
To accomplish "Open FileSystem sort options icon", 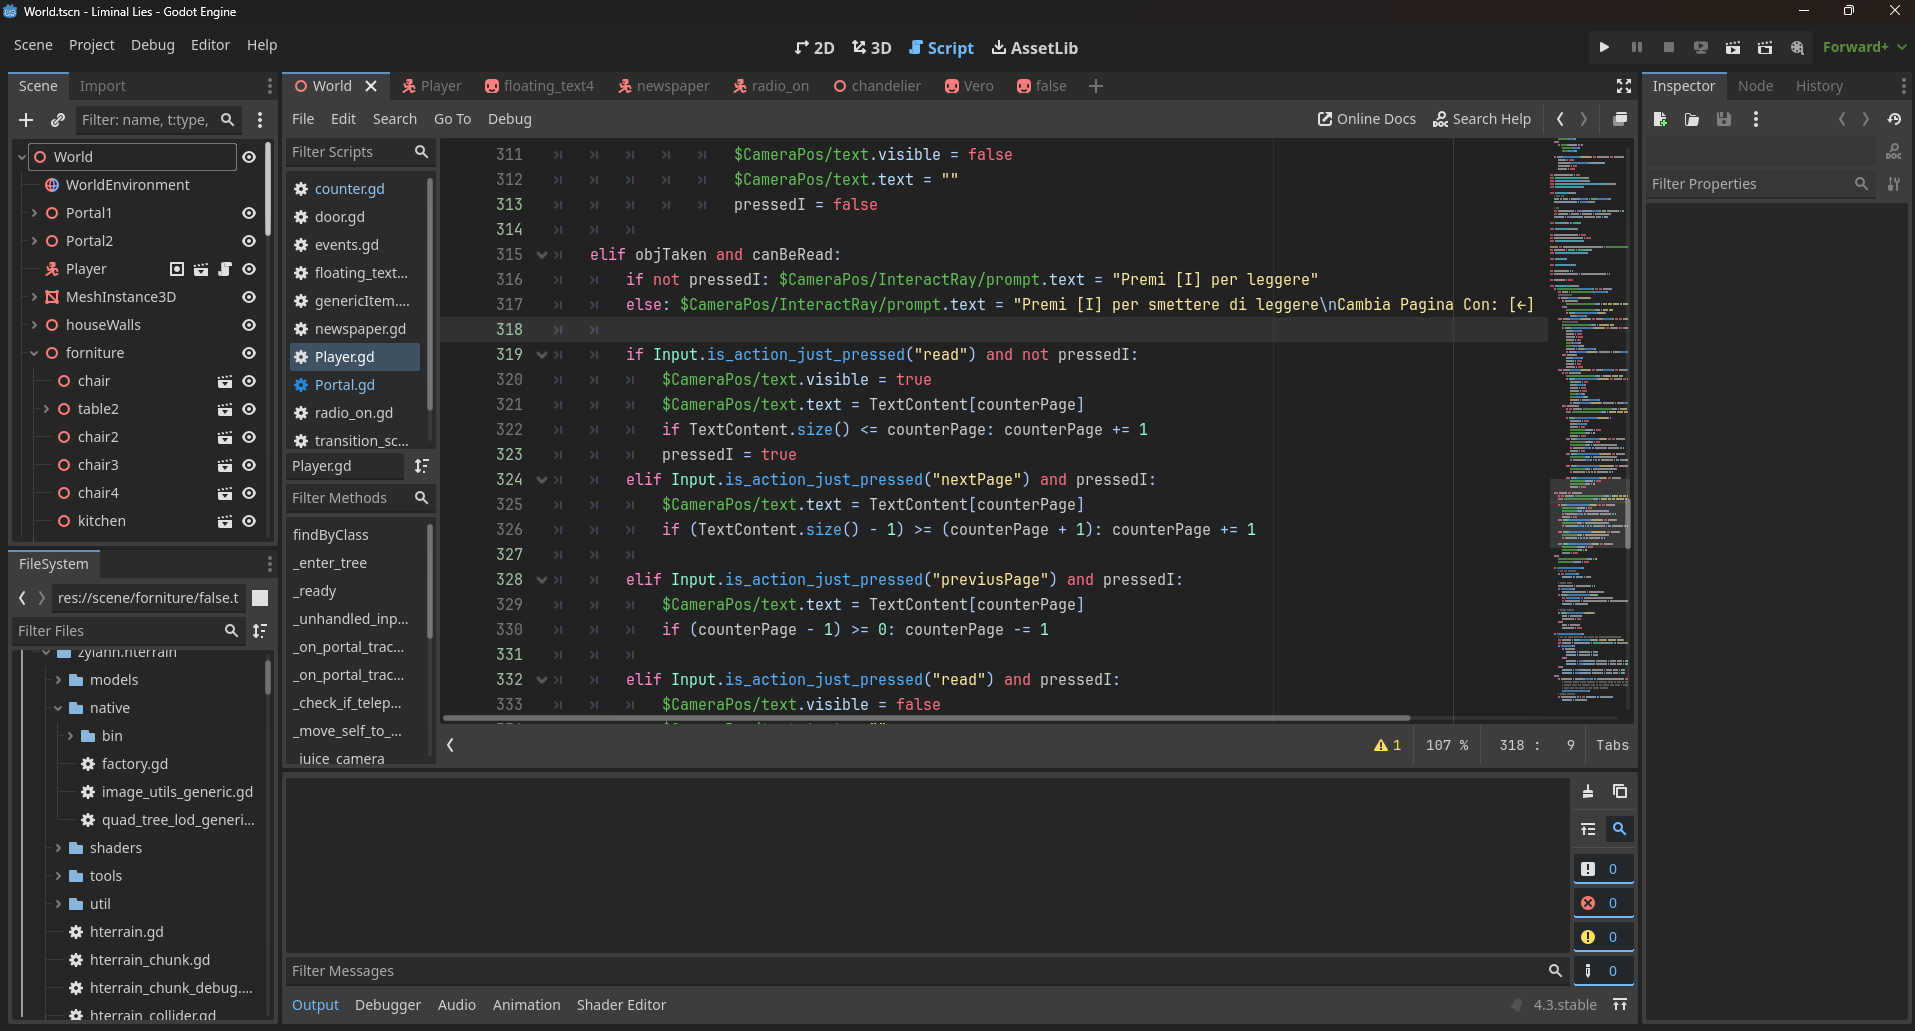I will [x=260, y=631].
